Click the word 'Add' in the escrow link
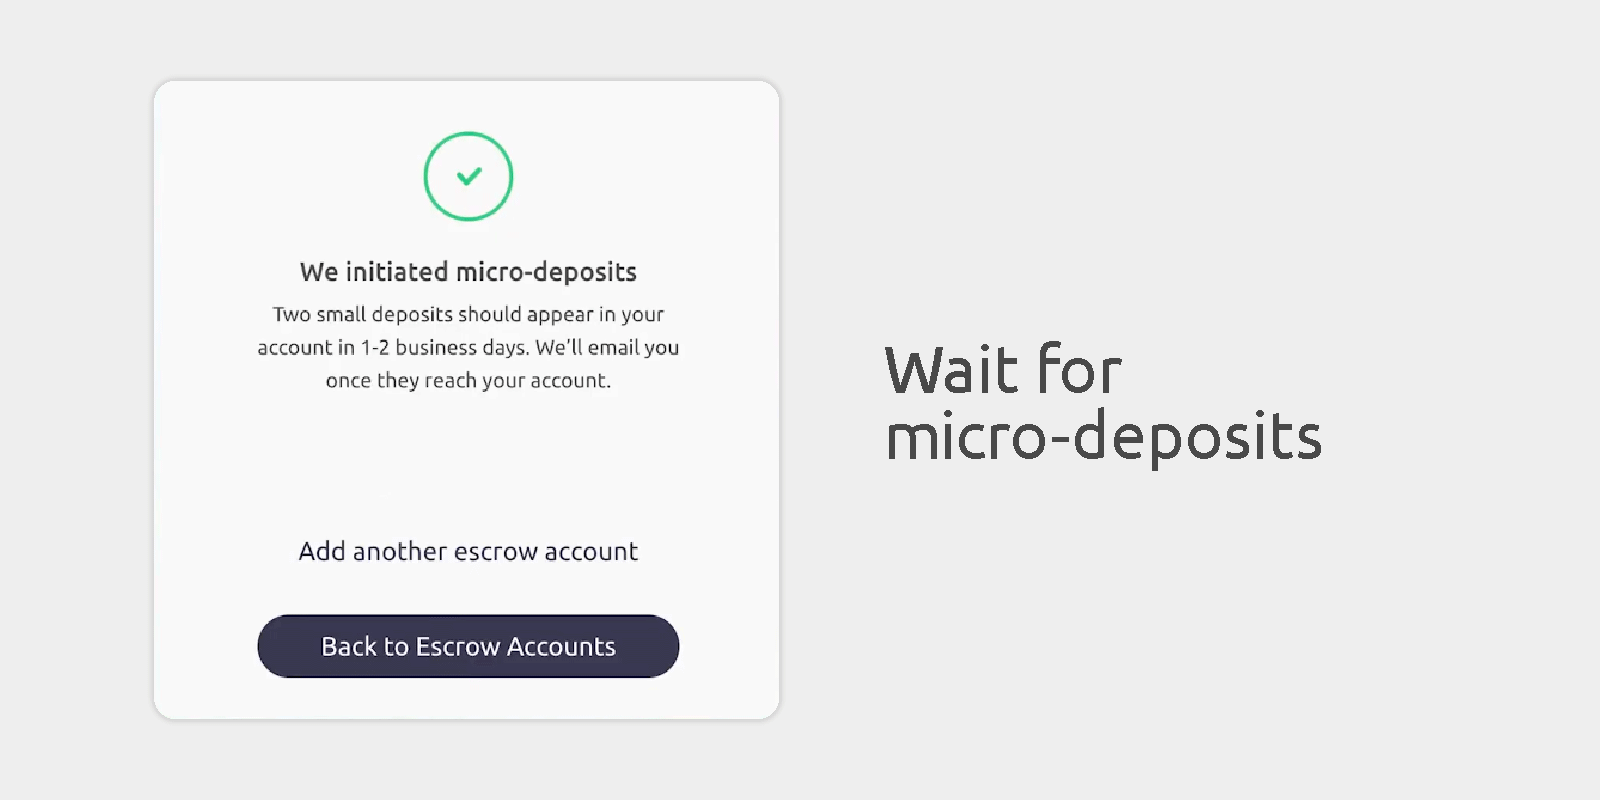 coord(321,551)
